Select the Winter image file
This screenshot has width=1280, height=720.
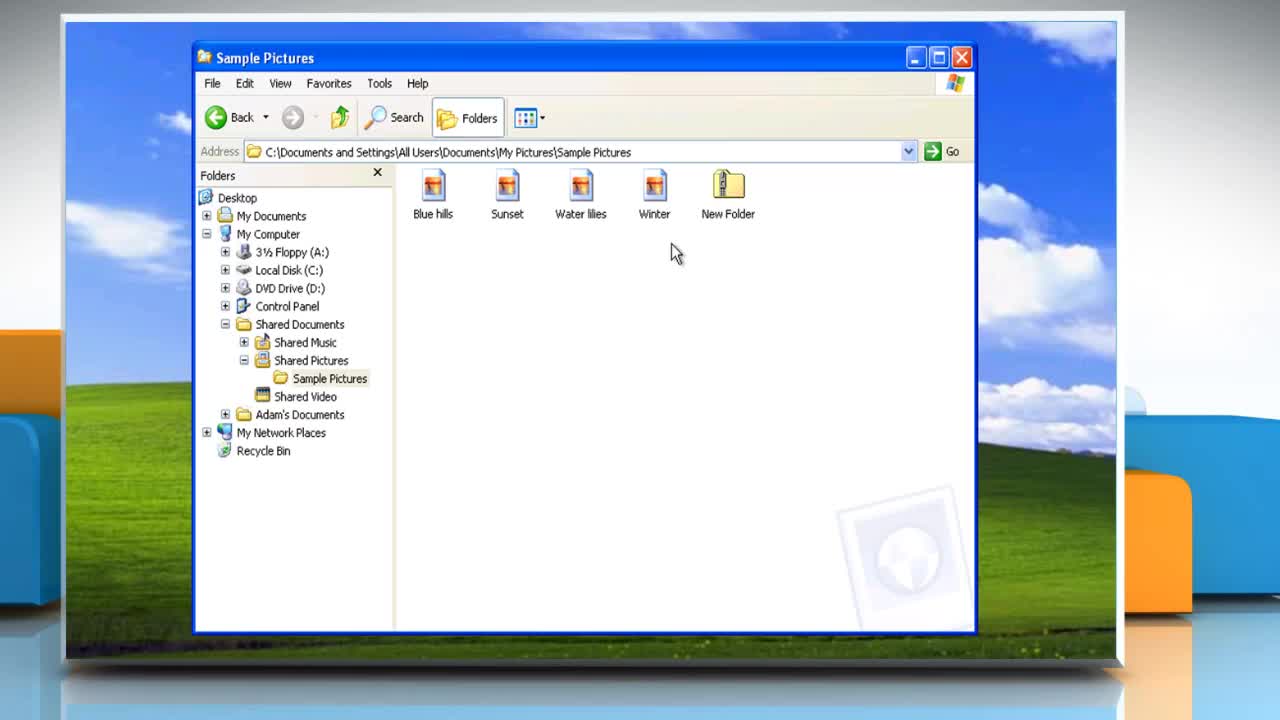[x=655, y=195]
